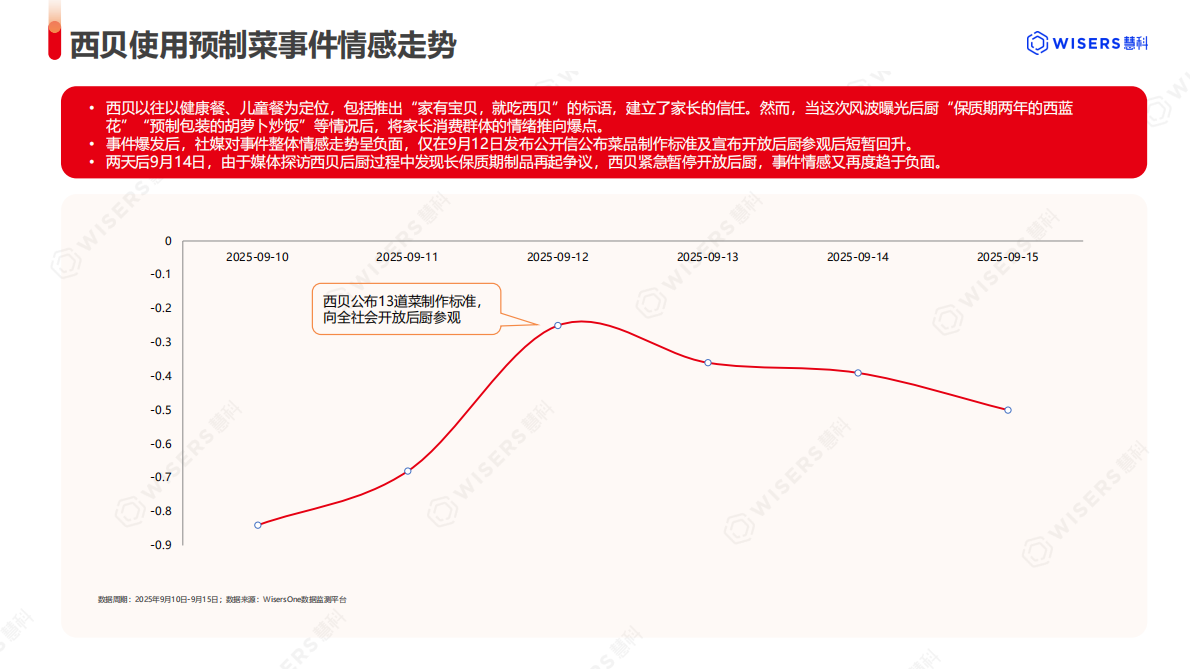Select the 2025-09-11 axis label

405,256
